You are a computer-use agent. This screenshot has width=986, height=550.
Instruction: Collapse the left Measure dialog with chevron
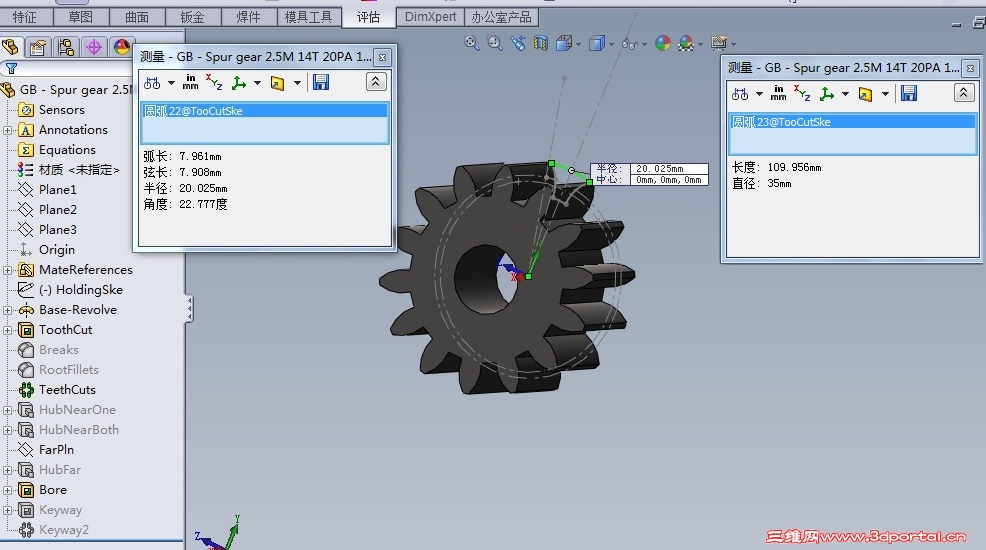(376, 82)
